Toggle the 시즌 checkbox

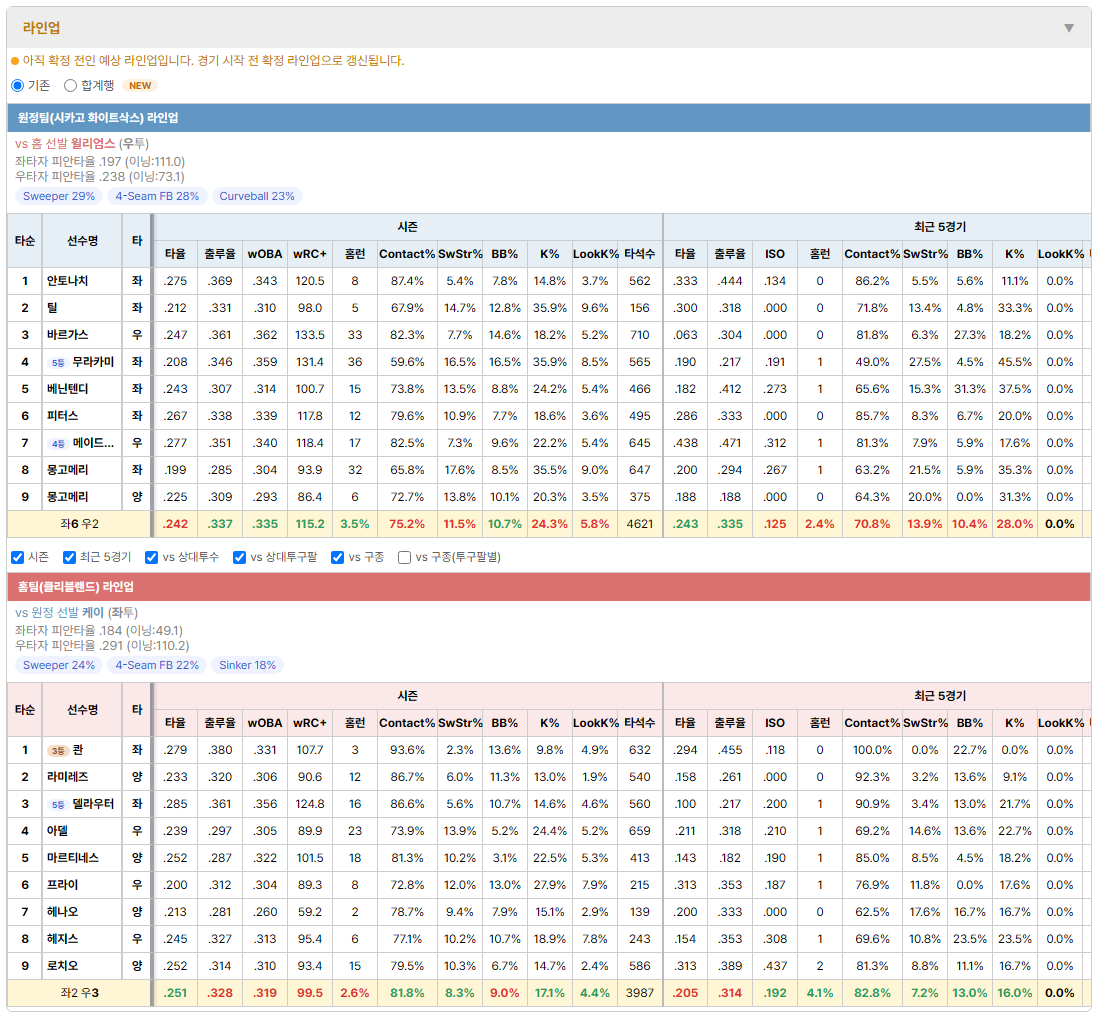pyautogui.click(x=18, y=557)
